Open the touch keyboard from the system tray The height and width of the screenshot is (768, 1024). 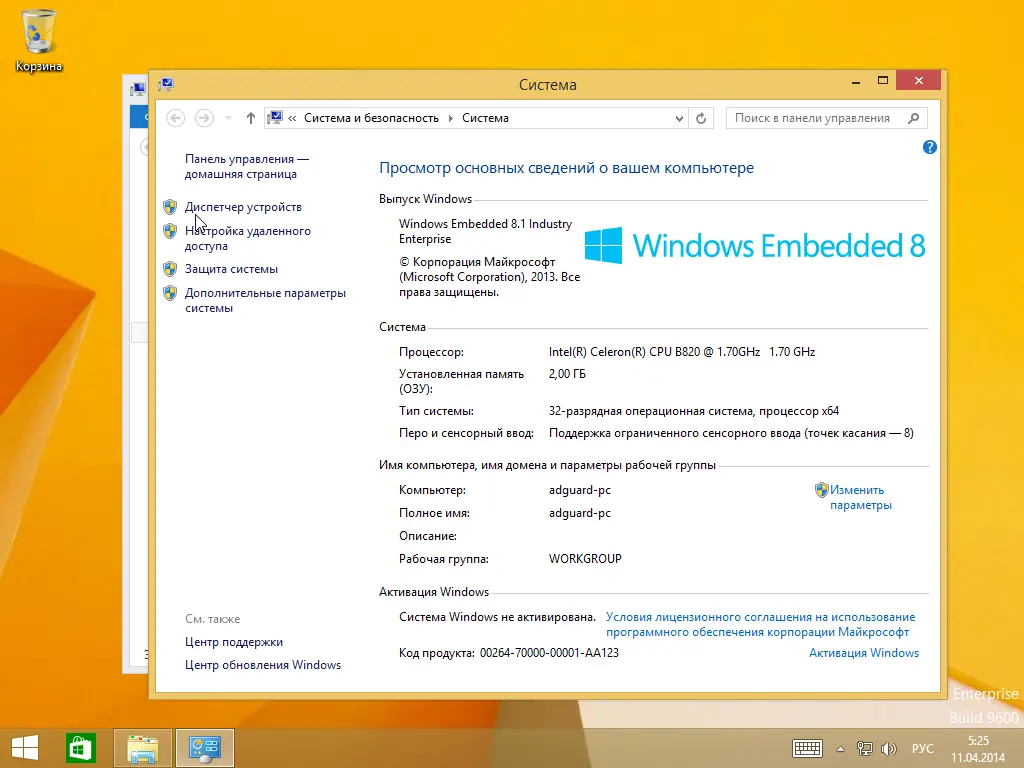[x=806, y=748]
